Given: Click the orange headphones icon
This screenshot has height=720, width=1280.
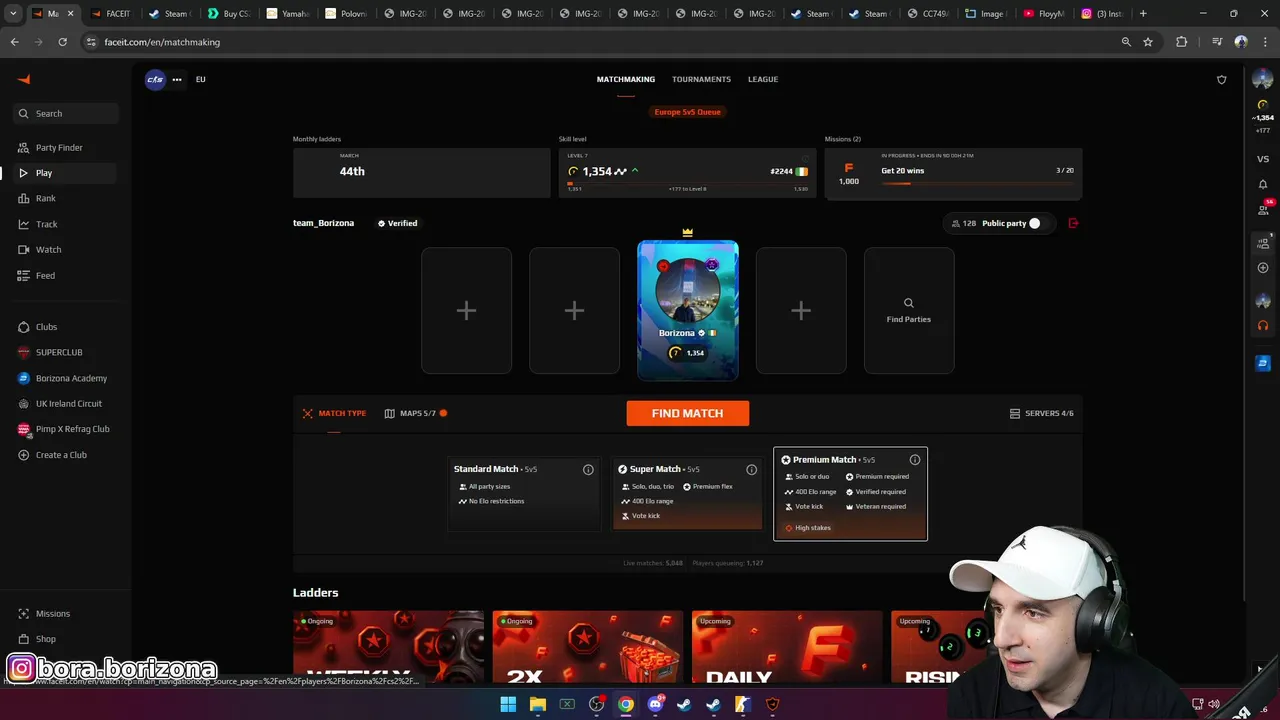Looking at the screenshot, I should (x=1263, y=326).
